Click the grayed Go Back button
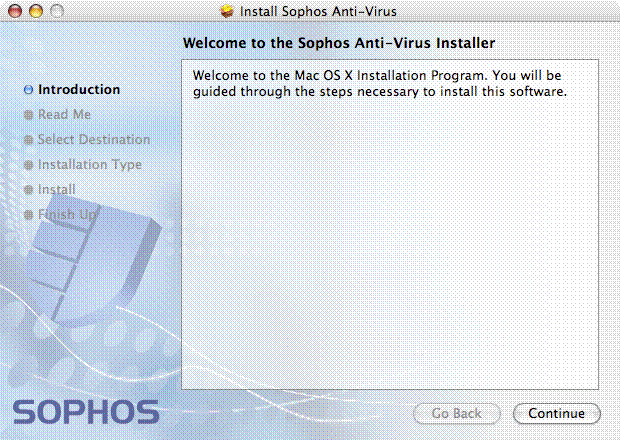 tap(457, 414)
